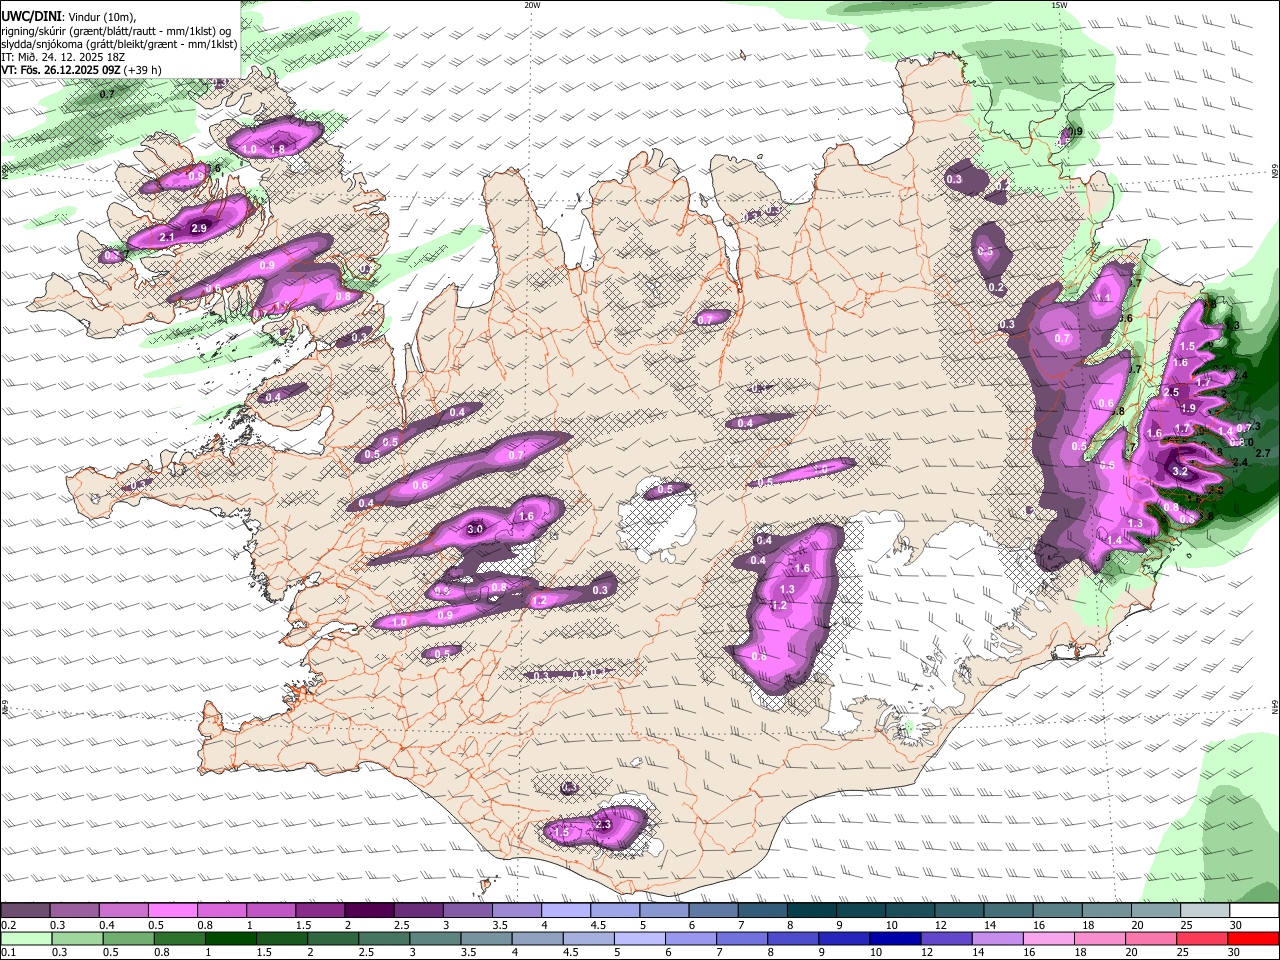Click pale grey 25–30 swatch in upper legend
Screen dimensions: 1280x960
coord(1204,911)
